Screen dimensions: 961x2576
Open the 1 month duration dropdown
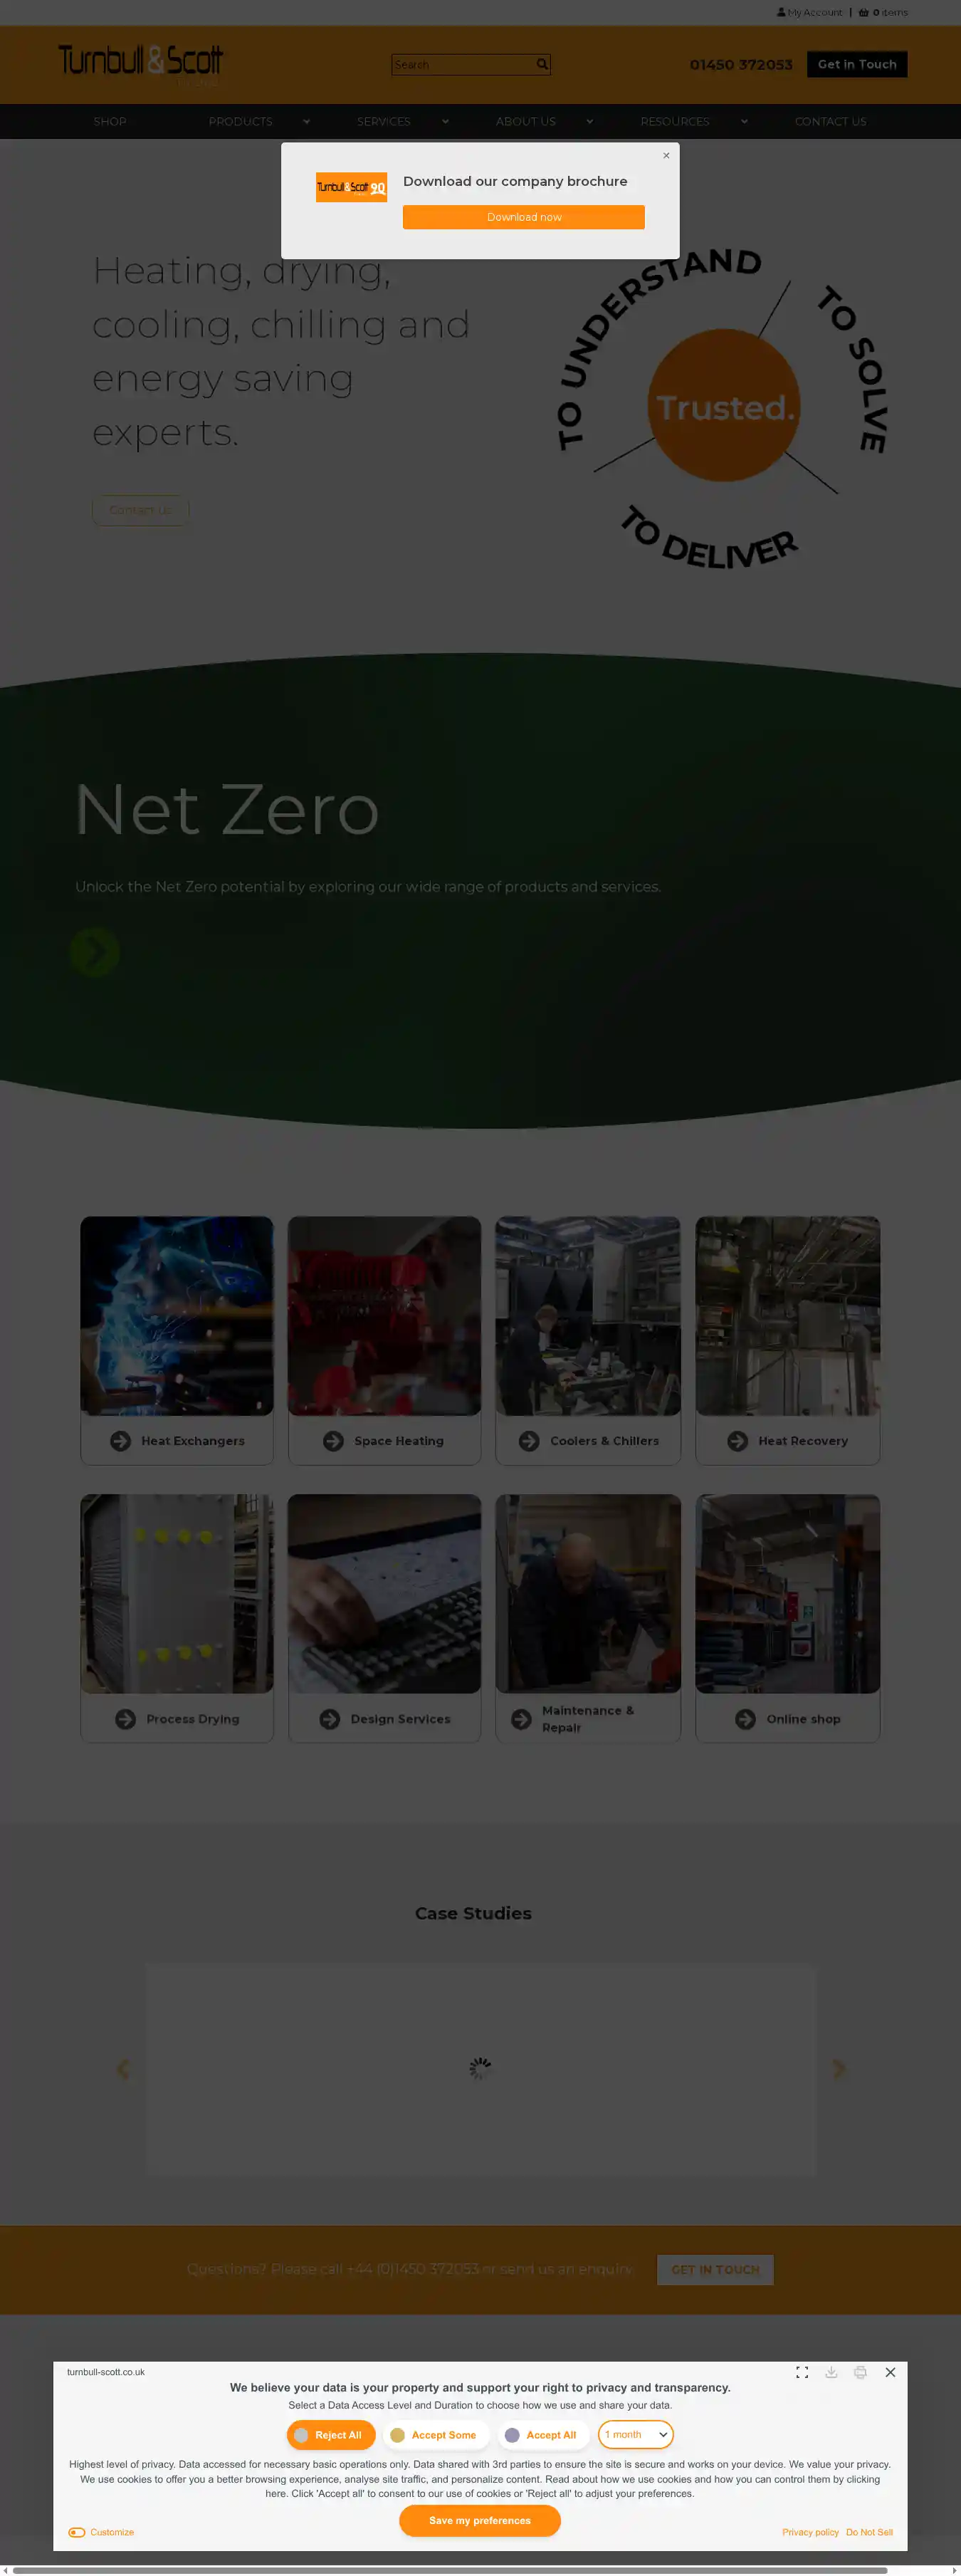click(x=636, y=2435)
